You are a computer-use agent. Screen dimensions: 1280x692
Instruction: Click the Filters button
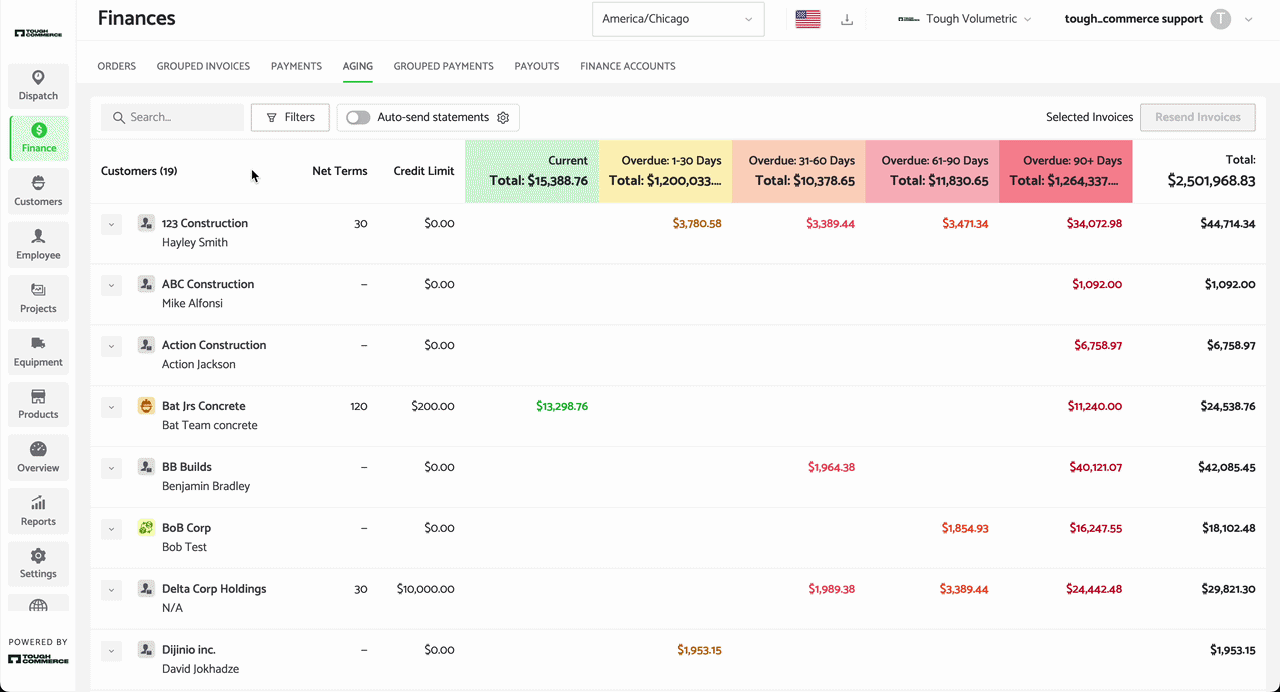pos(290,117)
